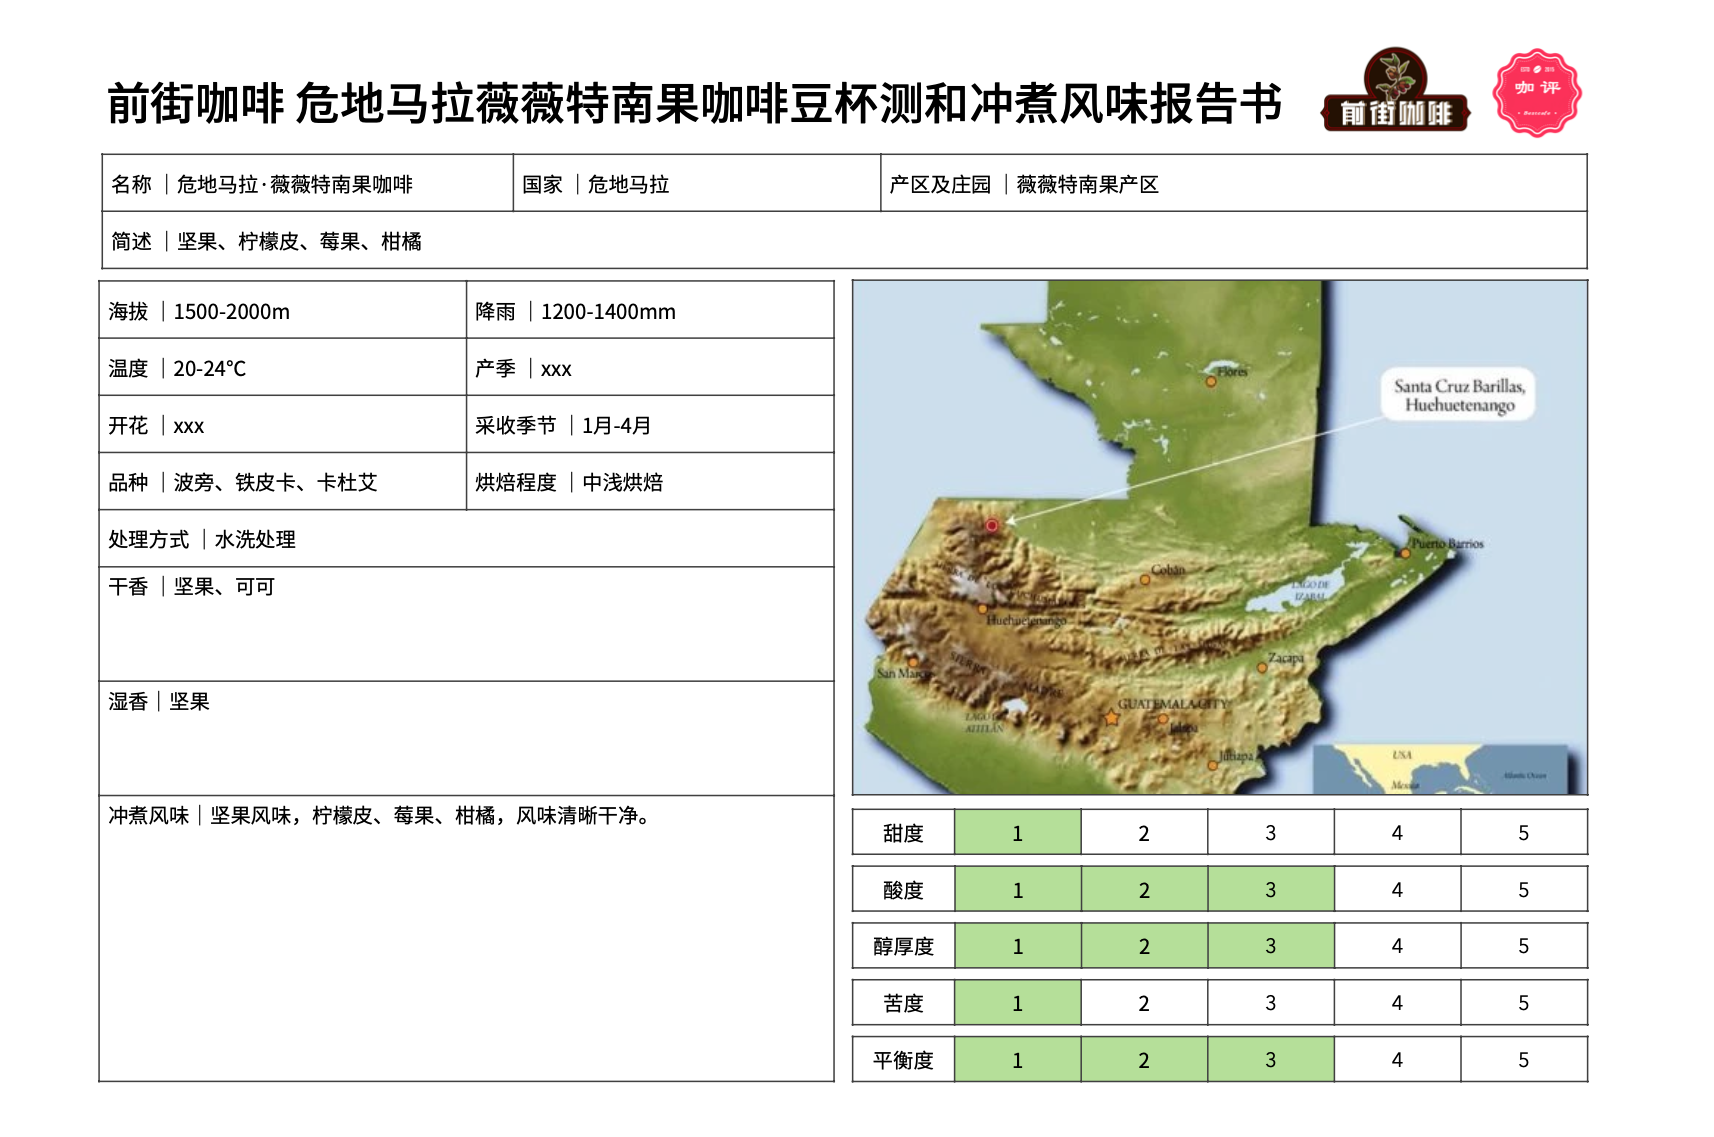This screenshot has height=1137, width=1714.
Task: Click the Puerto Barrios label on map
Action: click(x=1447, y=543)
